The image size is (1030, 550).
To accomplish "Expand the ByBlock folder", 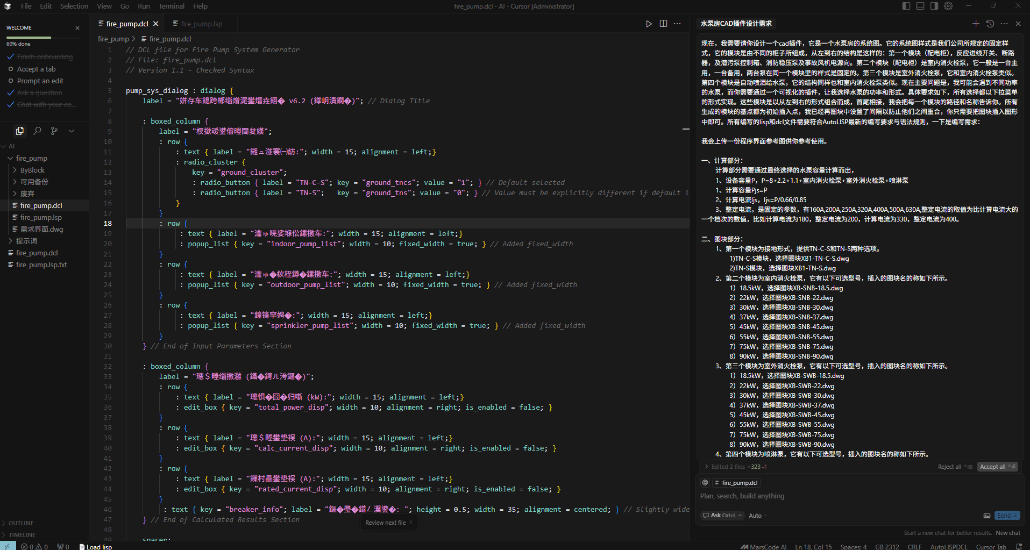I will pyautogui.click(x=33, y=170).
